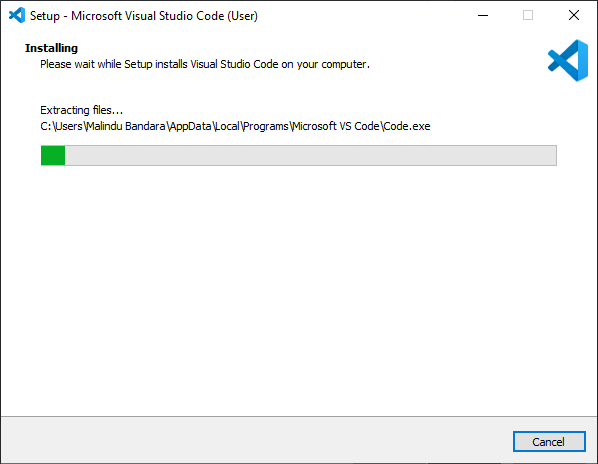Click the VS Code icon in title bar
Image resolution: width=598 pixels, height=464 pixels.
coord(17,16)
